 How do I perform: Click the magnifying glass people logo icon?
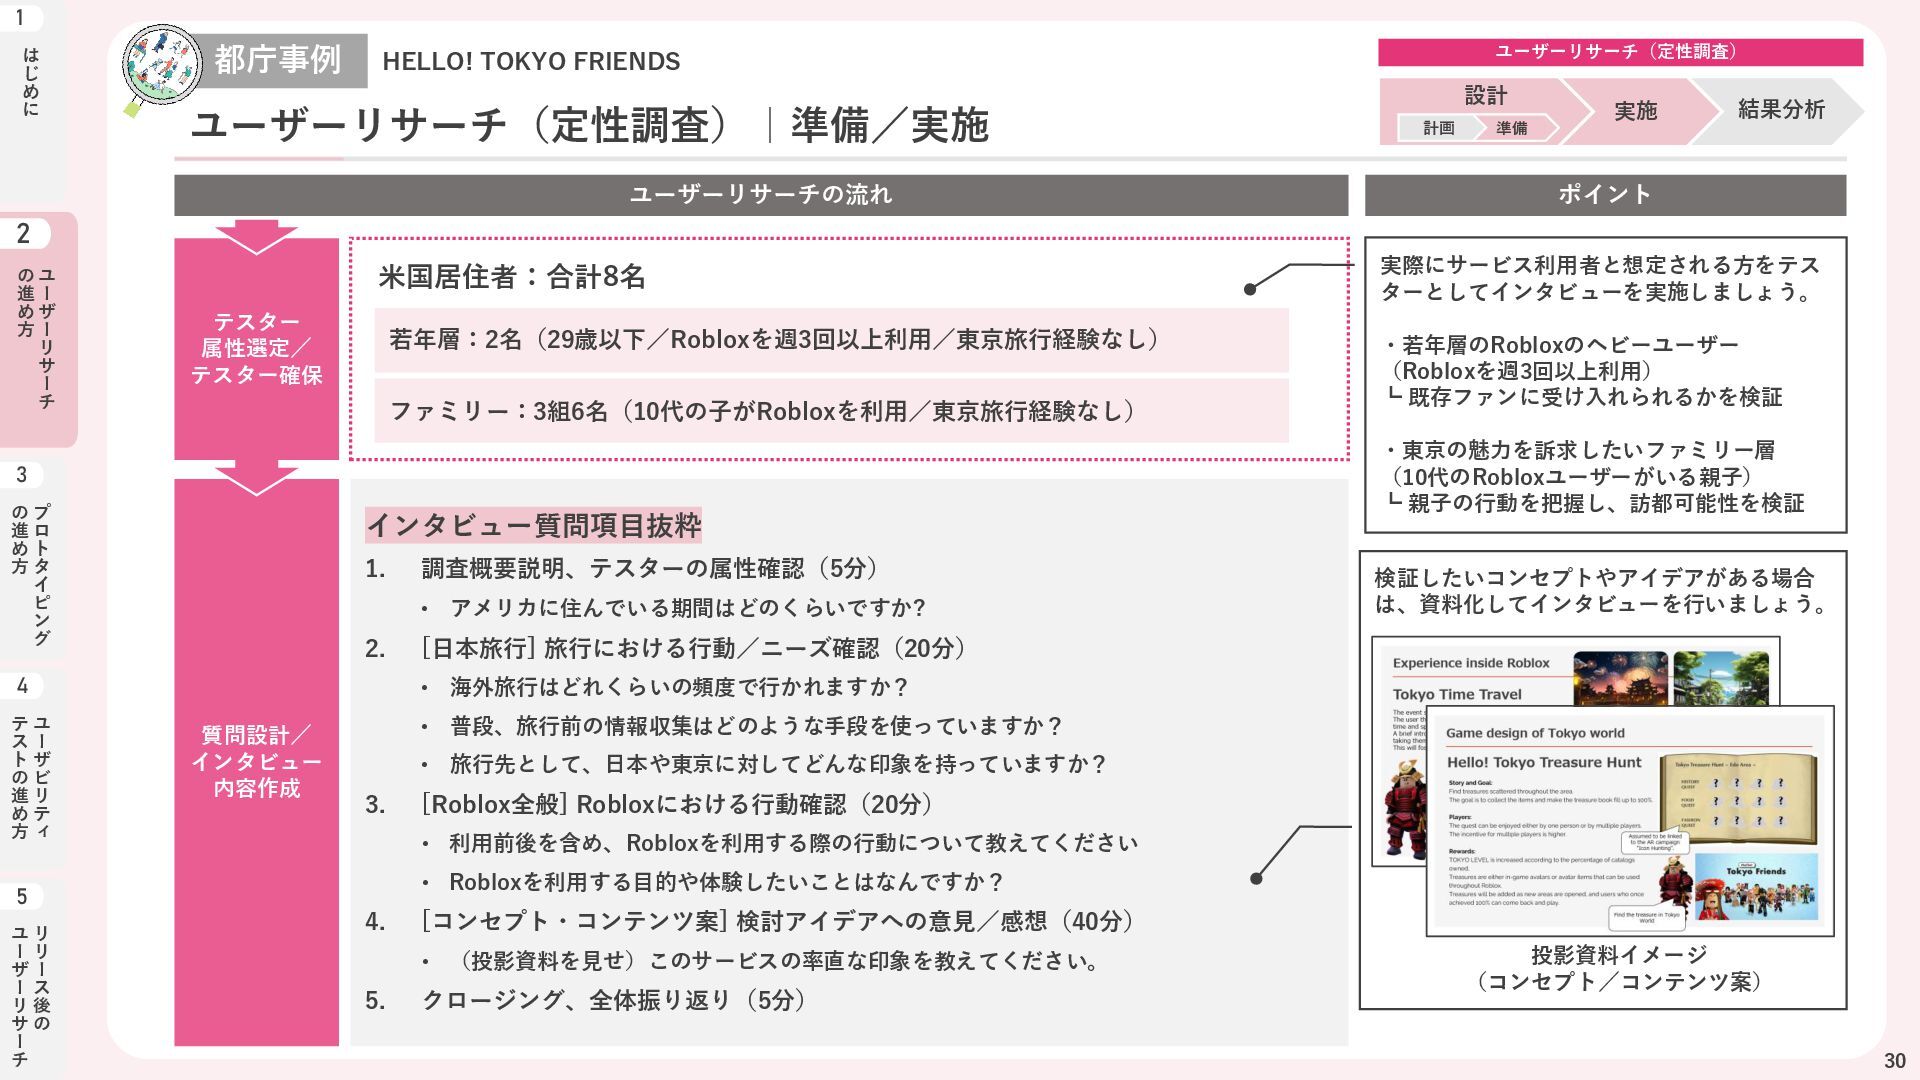click(161, 70)
